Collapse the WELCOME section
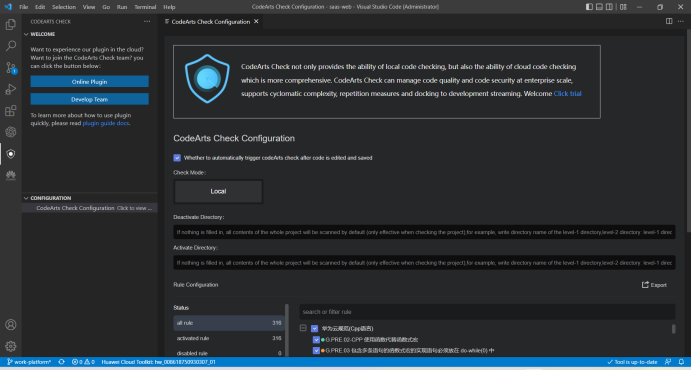The image size is (692, 371). 26,34
